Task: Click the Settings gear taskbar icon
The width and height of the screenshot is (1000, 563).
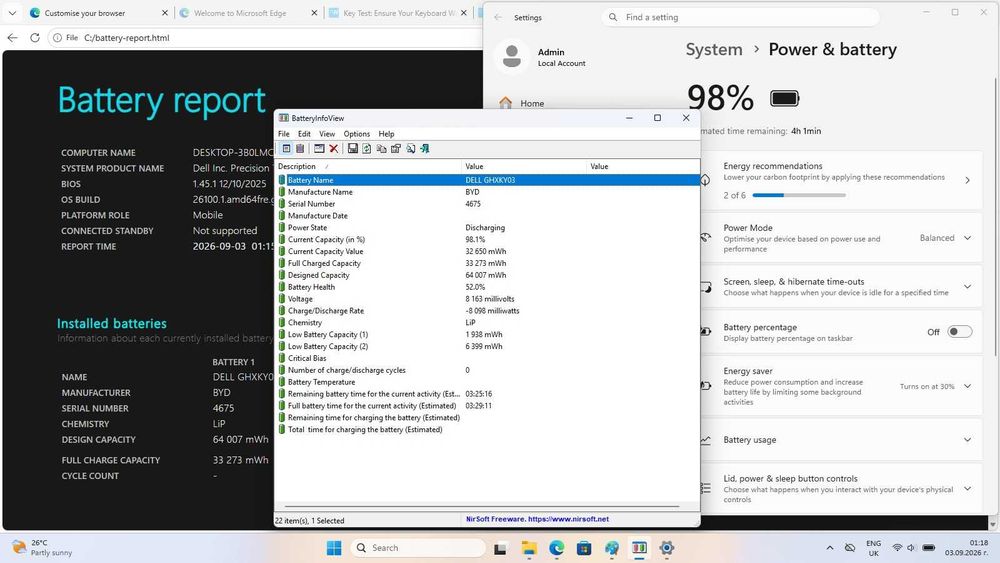Action: [x=666, y=548]
